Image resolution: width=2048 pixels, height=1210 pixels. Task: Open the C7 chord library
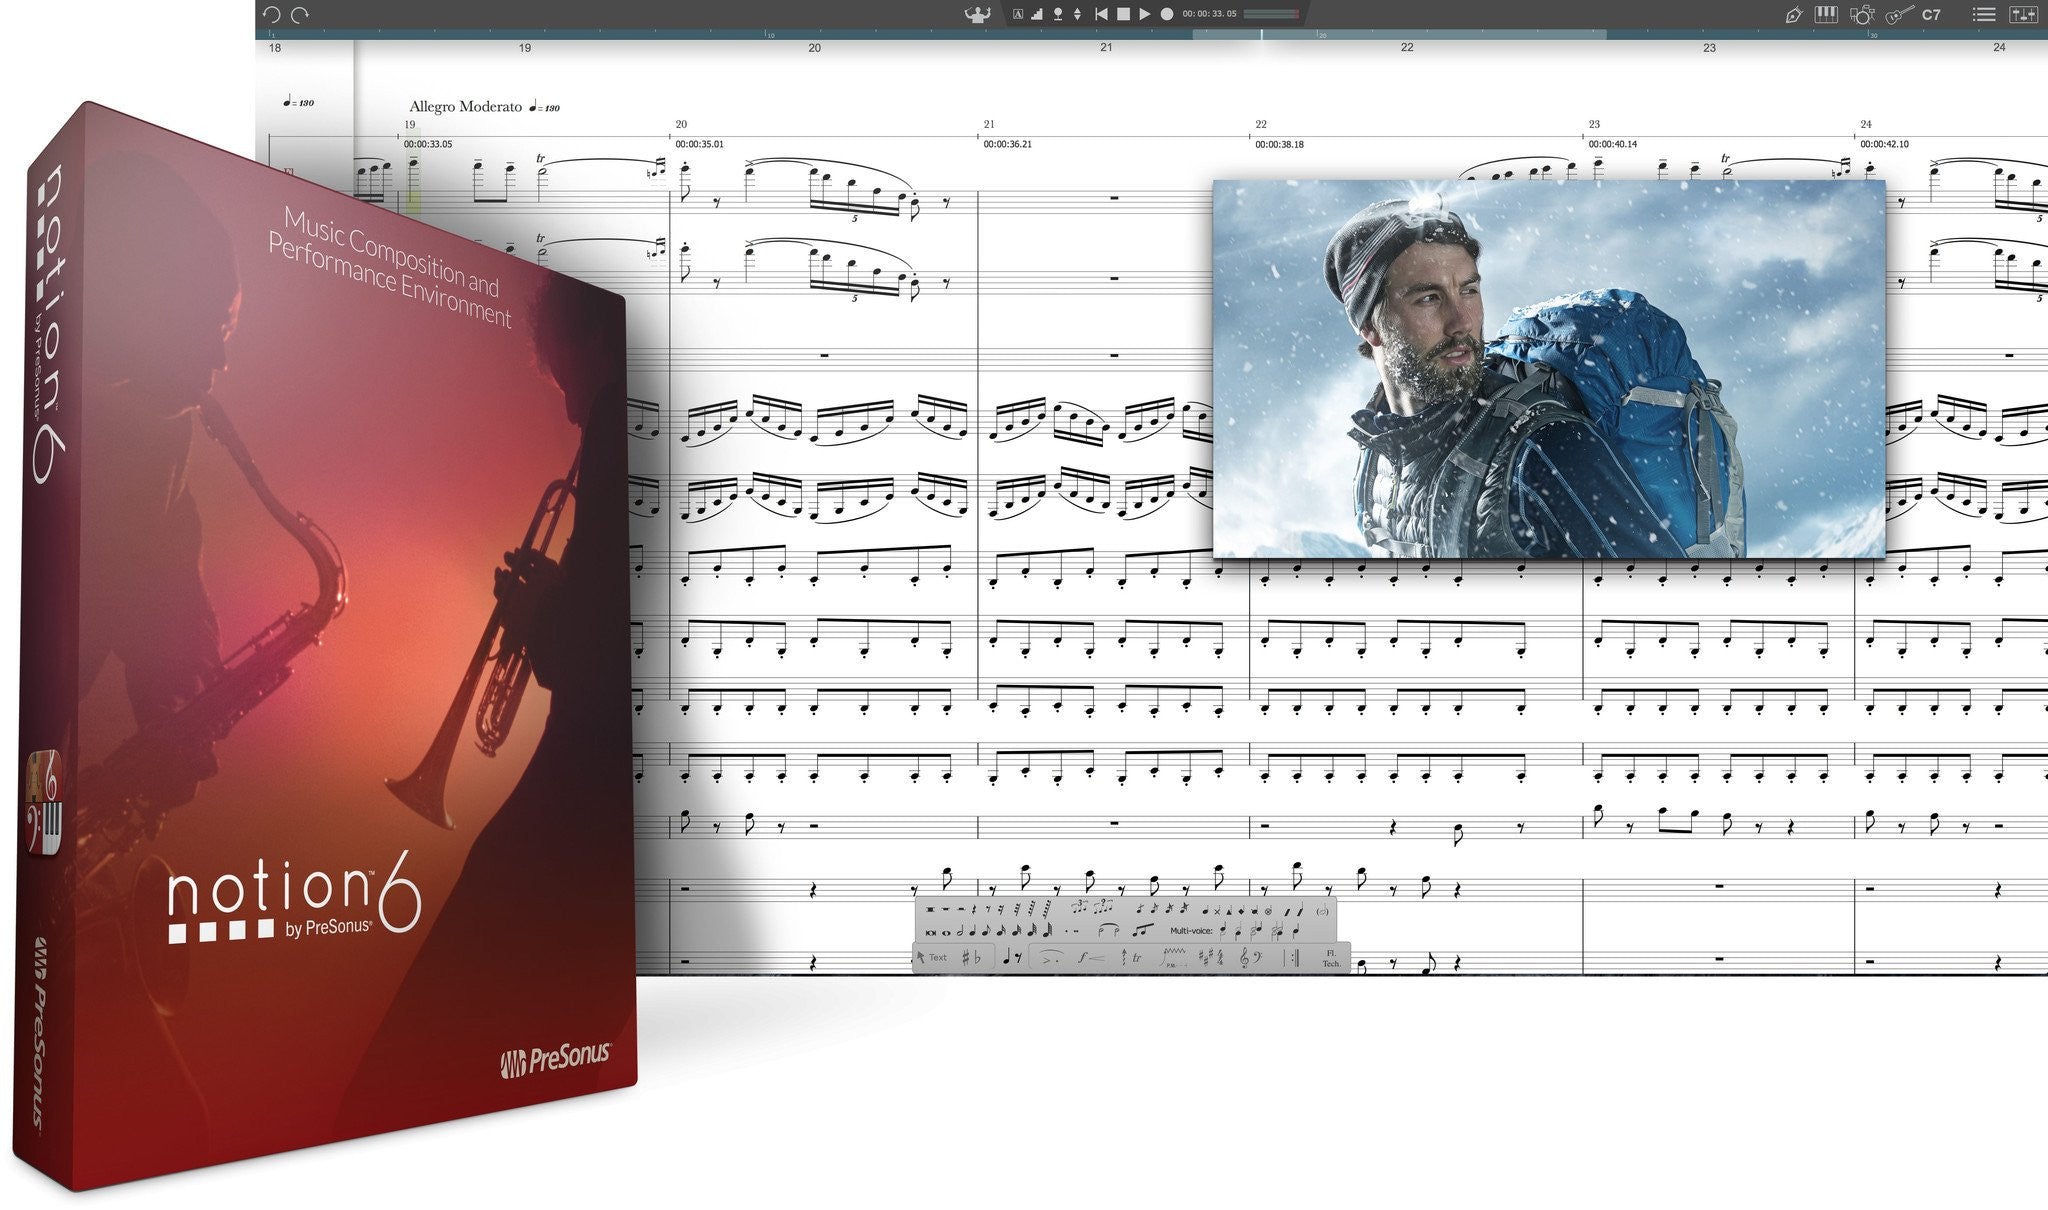point(1932,14)
